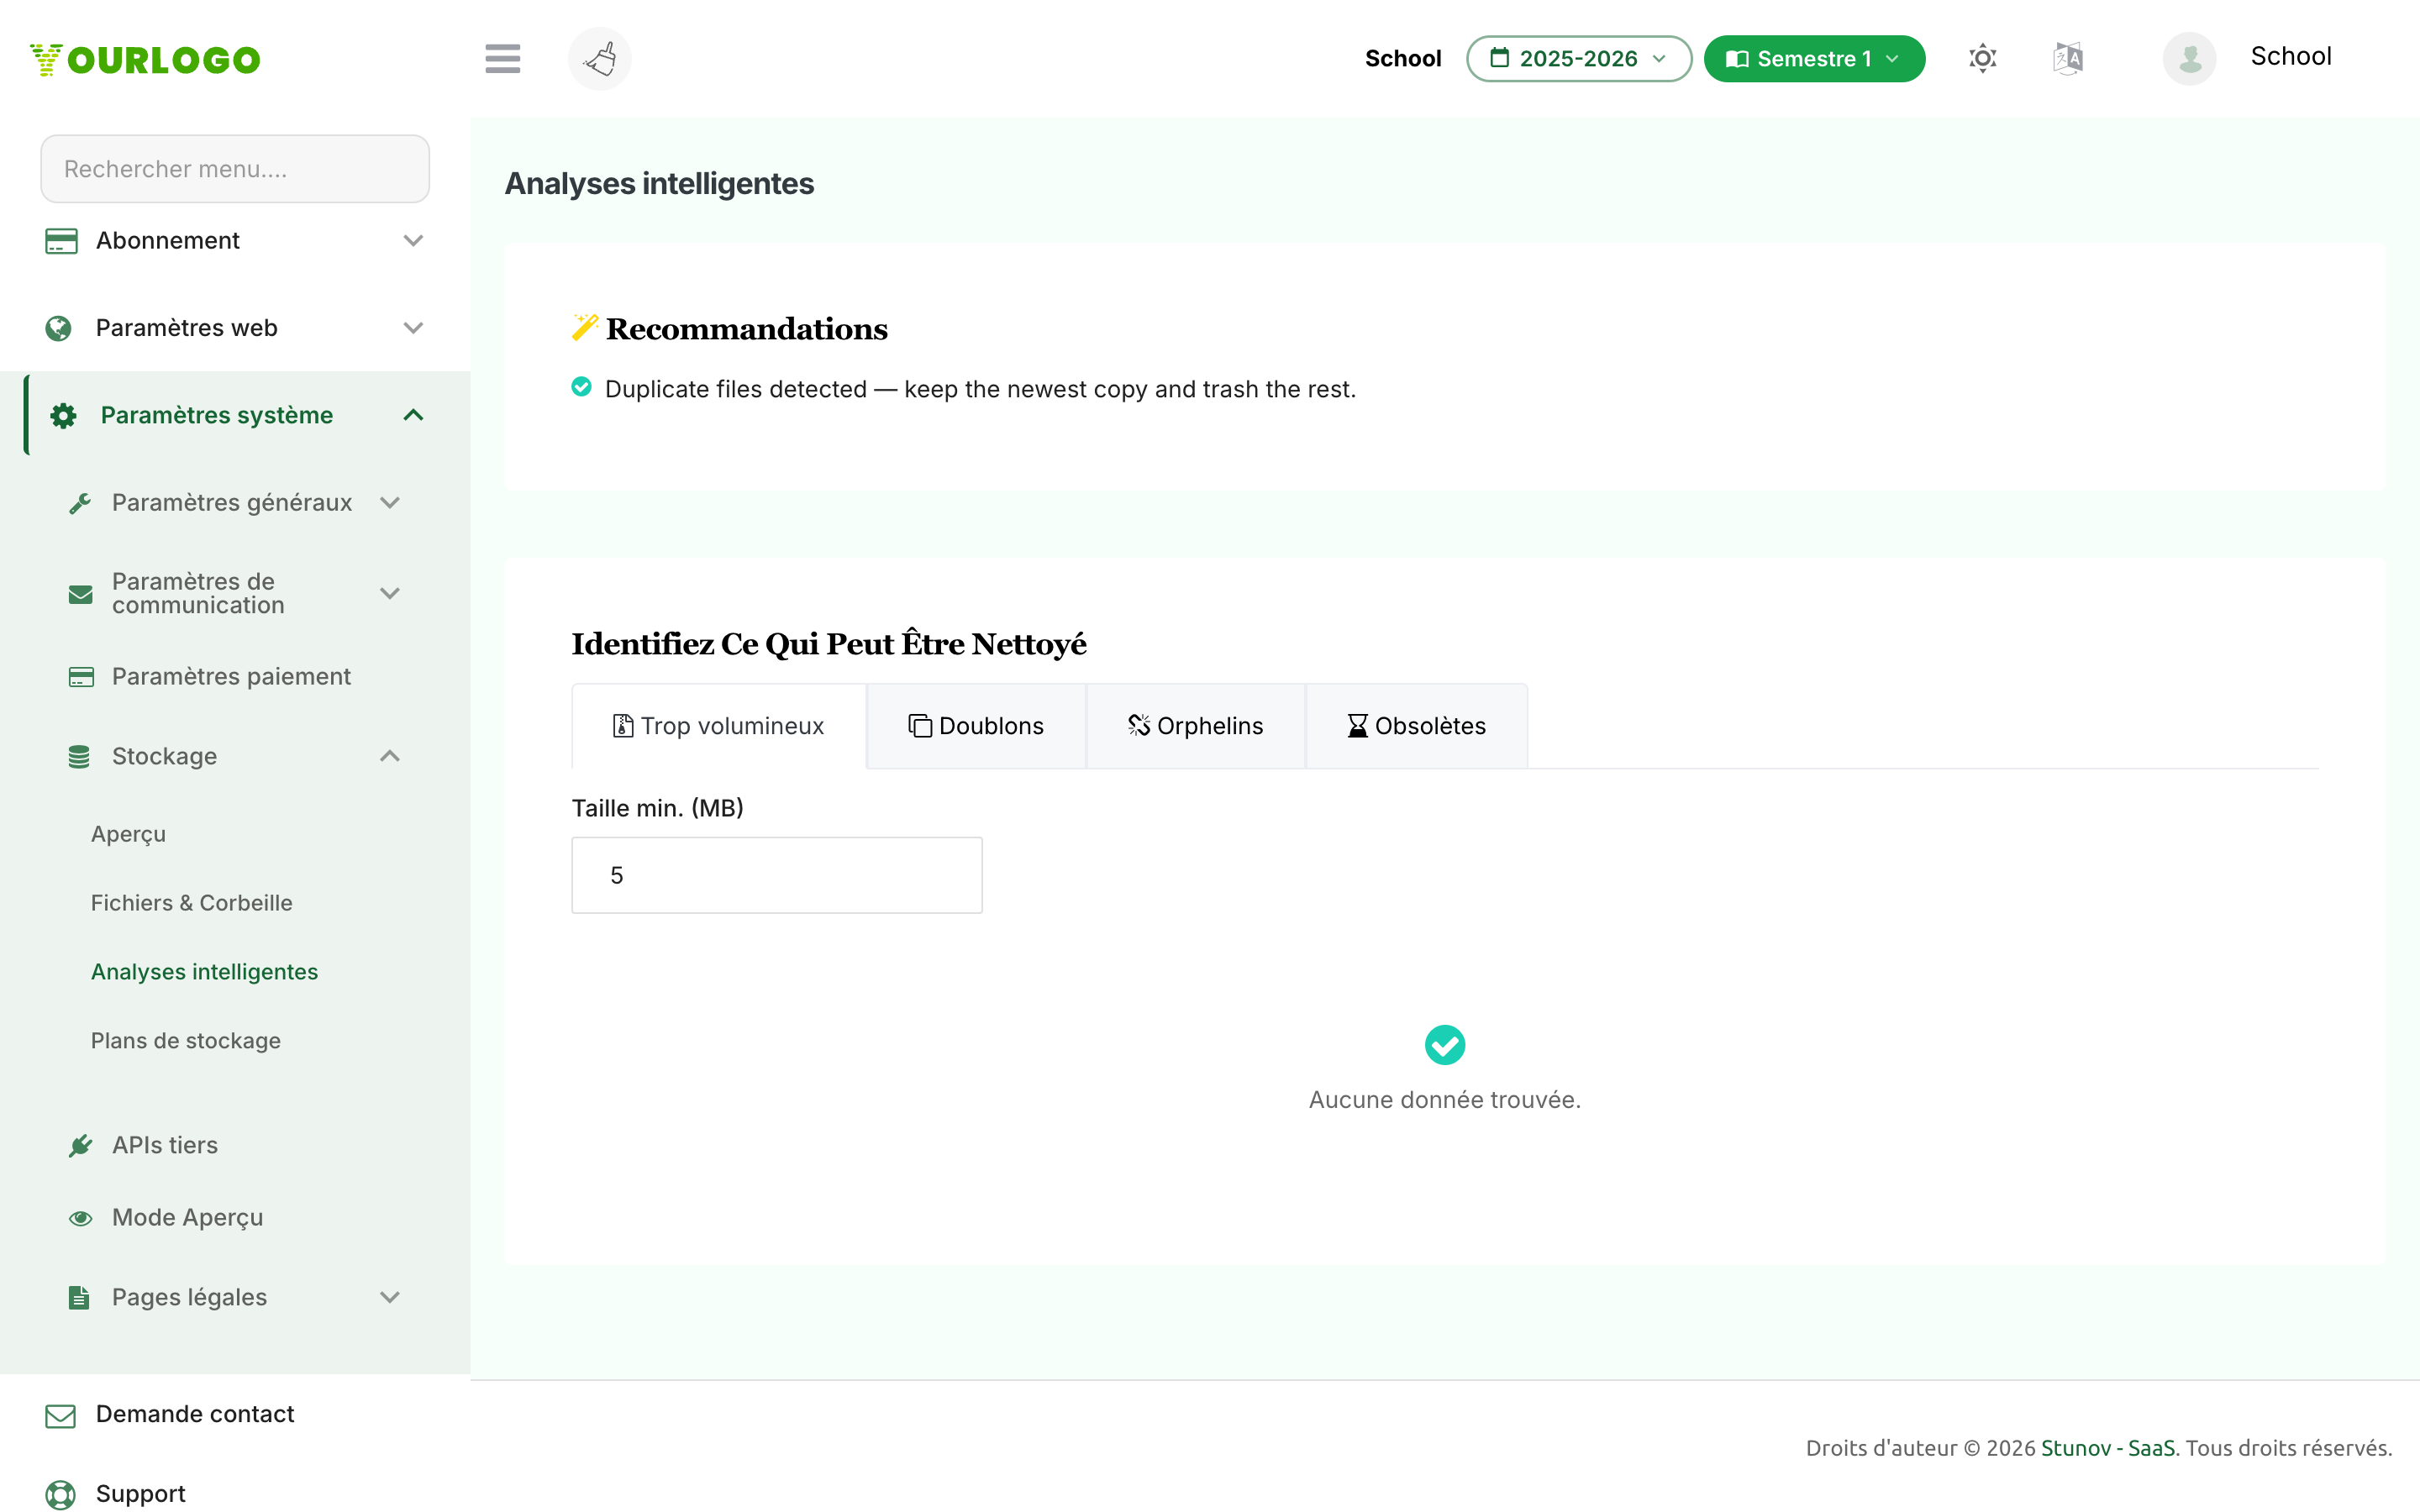Open the Semestre 1 dropdown
This screenshot has width=2420, height=1512.
[x=1813, y=58]
